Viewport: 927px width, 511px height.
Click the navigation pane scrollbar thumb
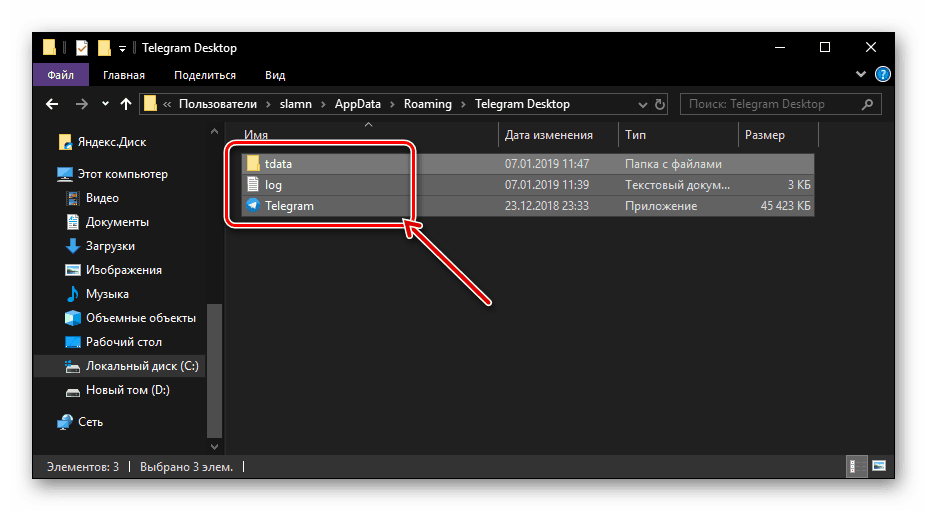click(x=214, y=370)
